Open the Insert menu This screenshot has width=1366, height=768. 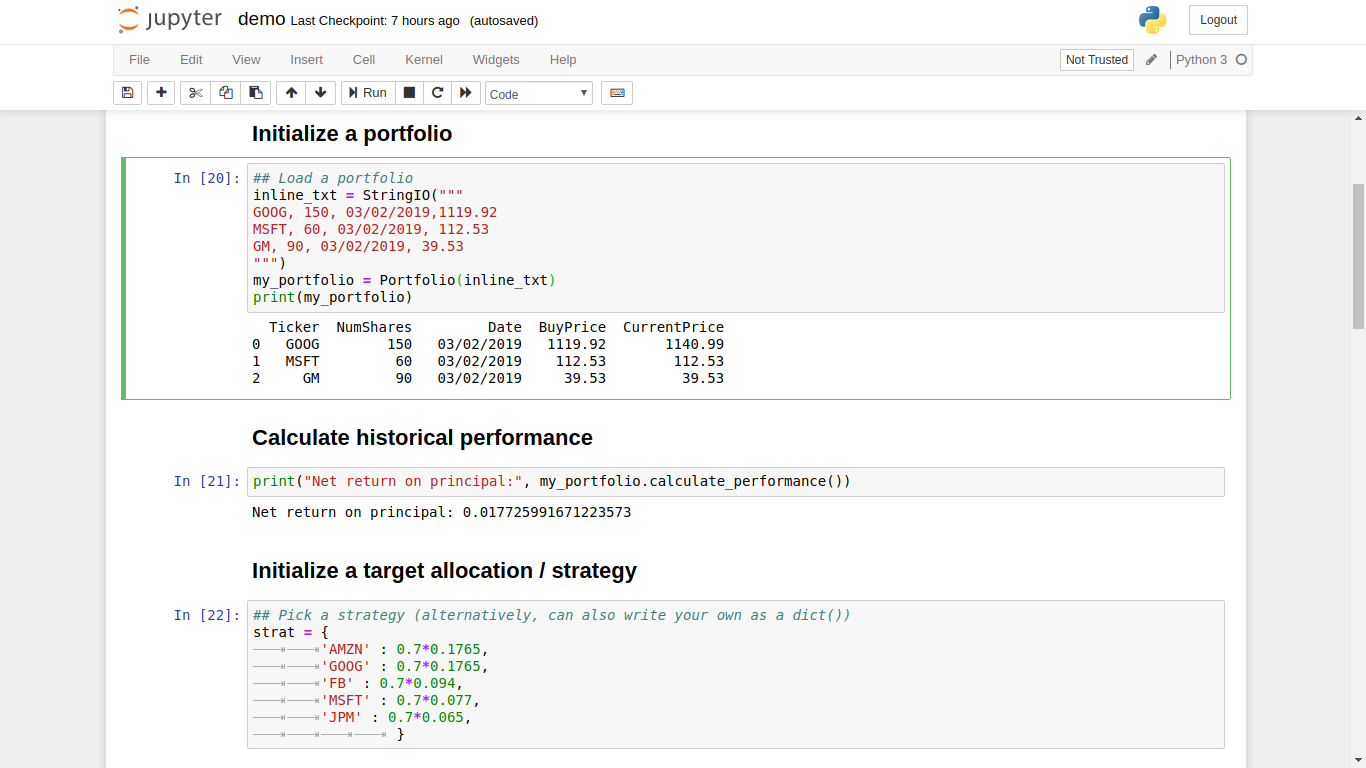[306, 60]
